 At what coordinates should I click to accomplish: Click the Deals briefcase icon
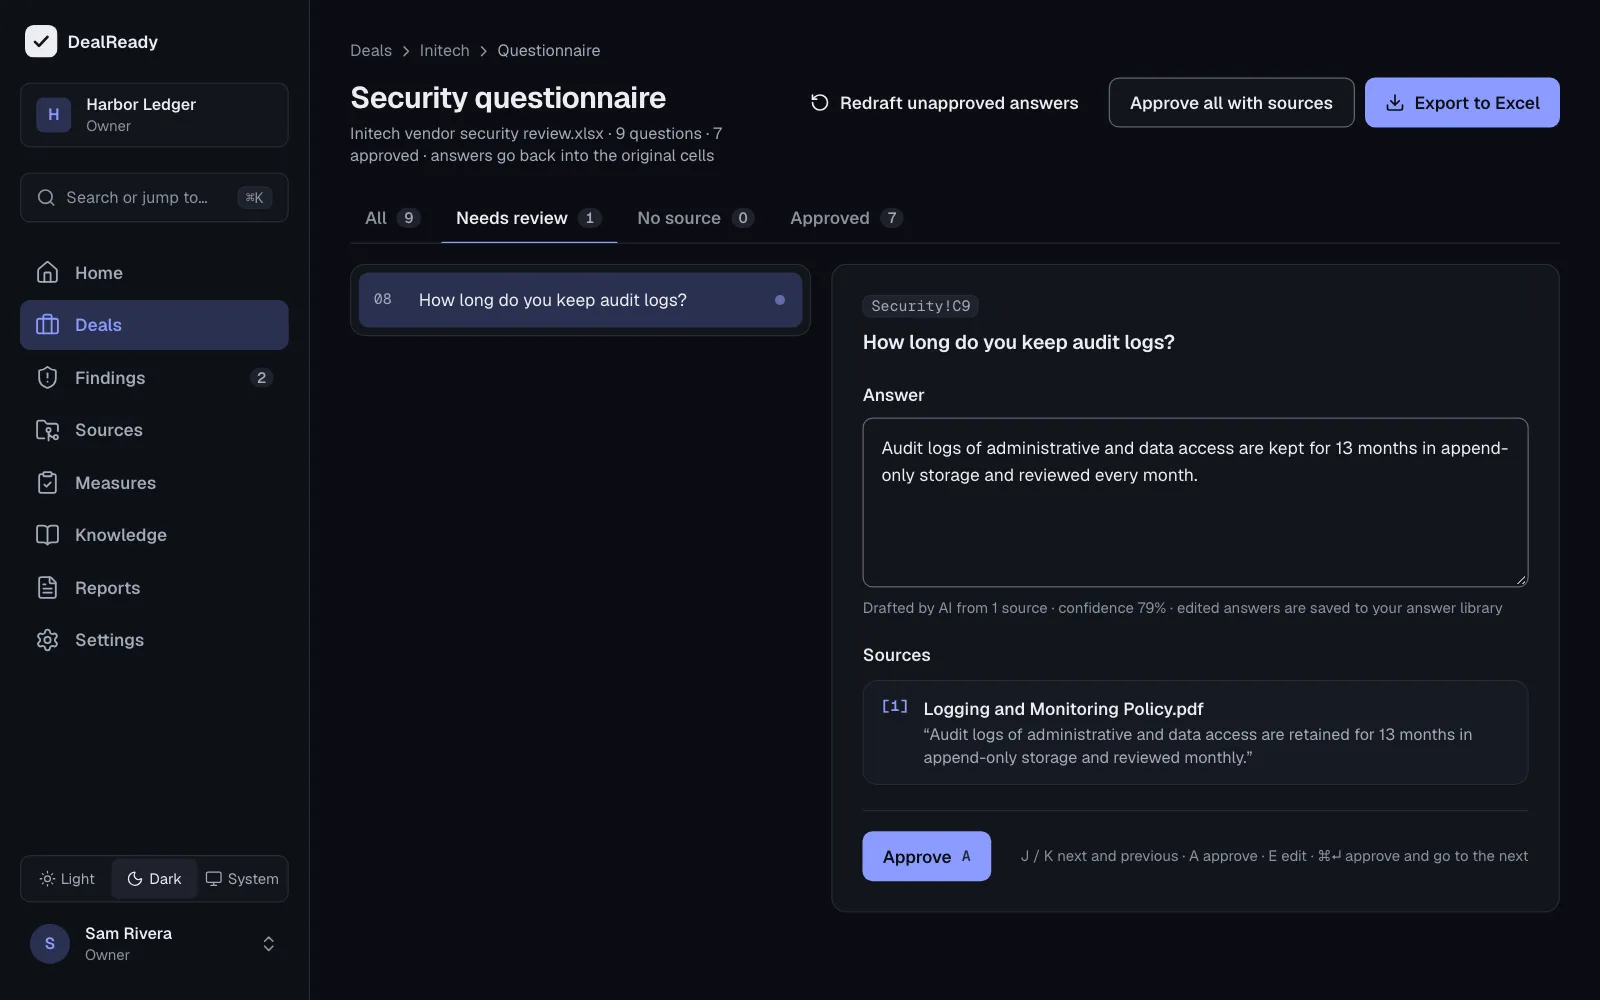pyautogui.click(x=47, y=325)
